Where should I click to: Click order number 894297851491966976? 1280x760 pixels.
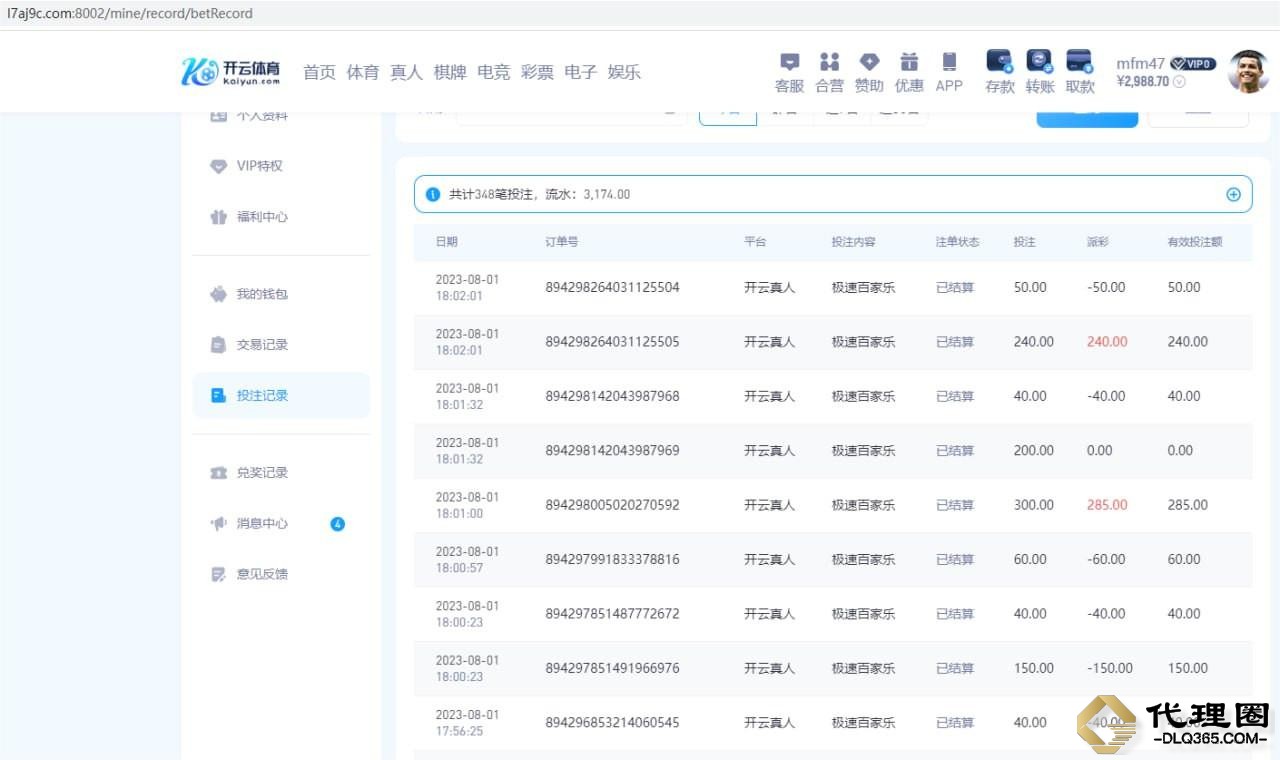coord(612,668)
